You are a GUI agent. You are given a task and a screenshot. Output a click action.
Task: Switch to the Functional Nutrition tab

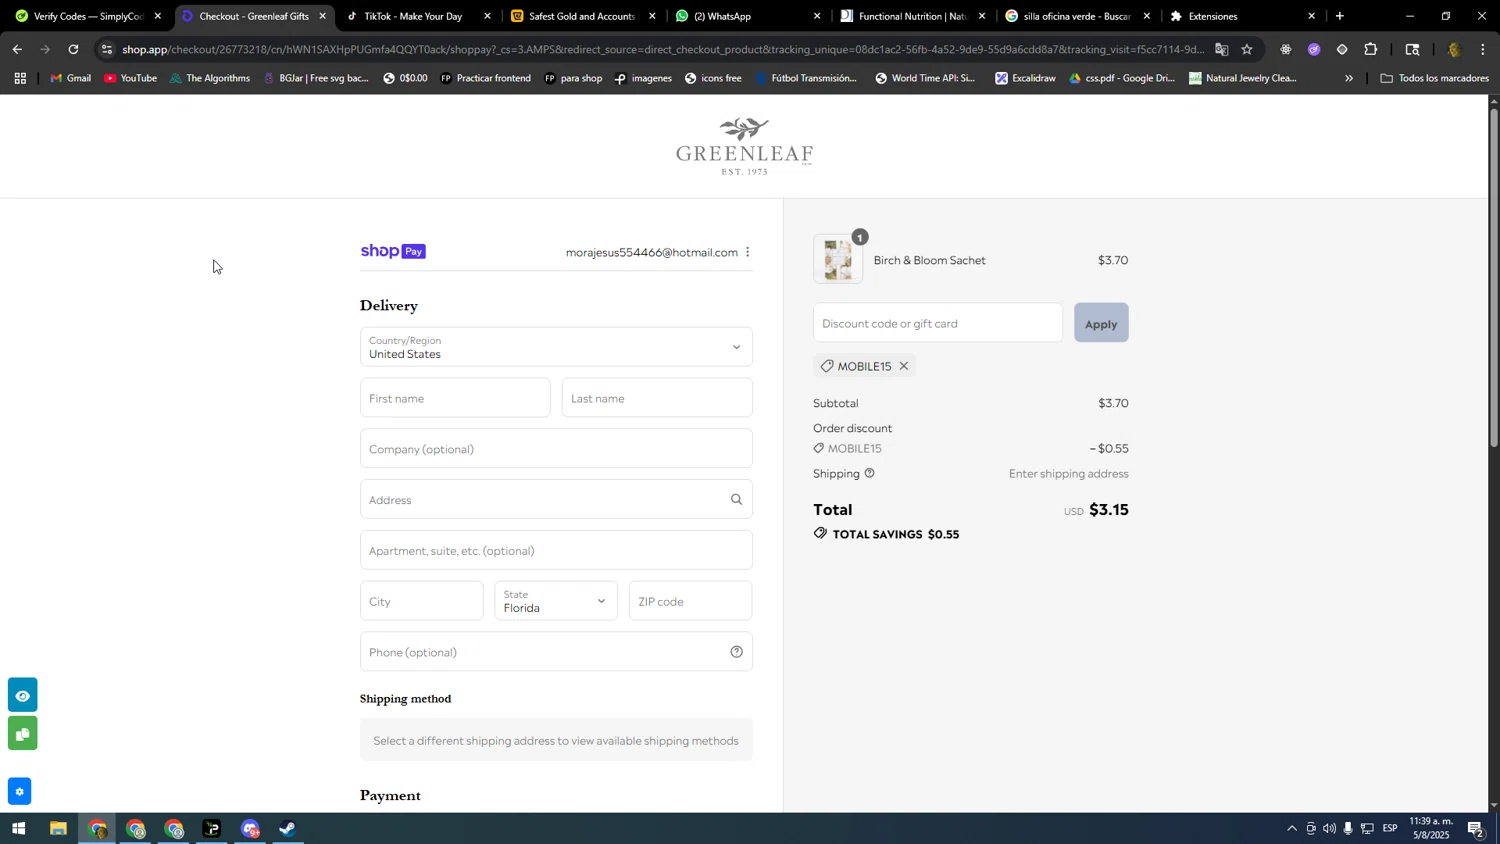[x=912, y=16]
